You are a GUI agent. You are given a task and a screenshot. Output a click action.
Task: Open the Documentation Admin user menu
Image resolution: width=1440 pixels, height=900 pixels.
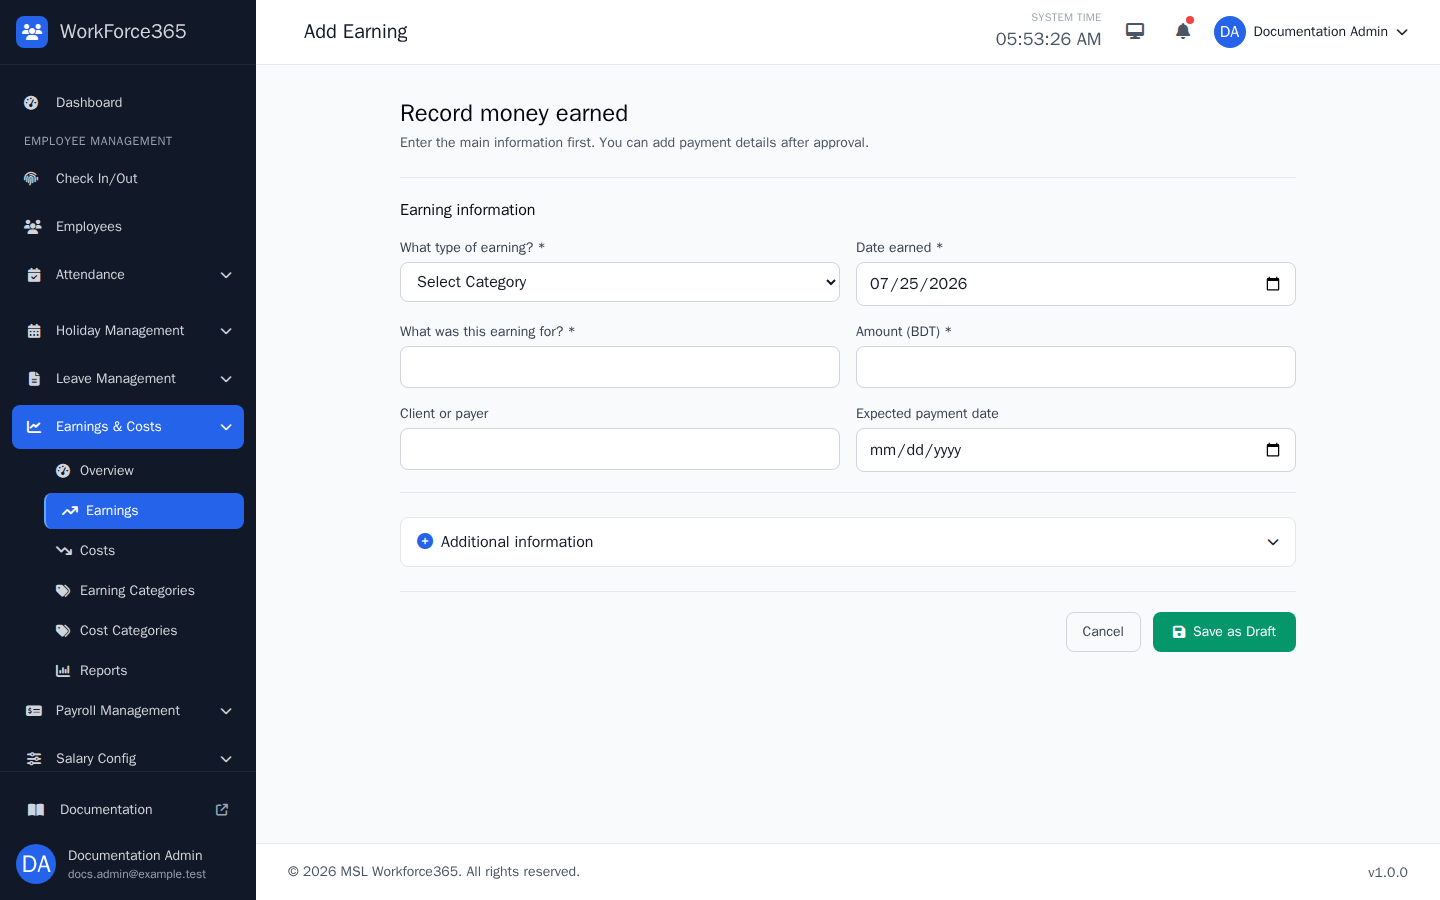click(x=1311, y=32)
